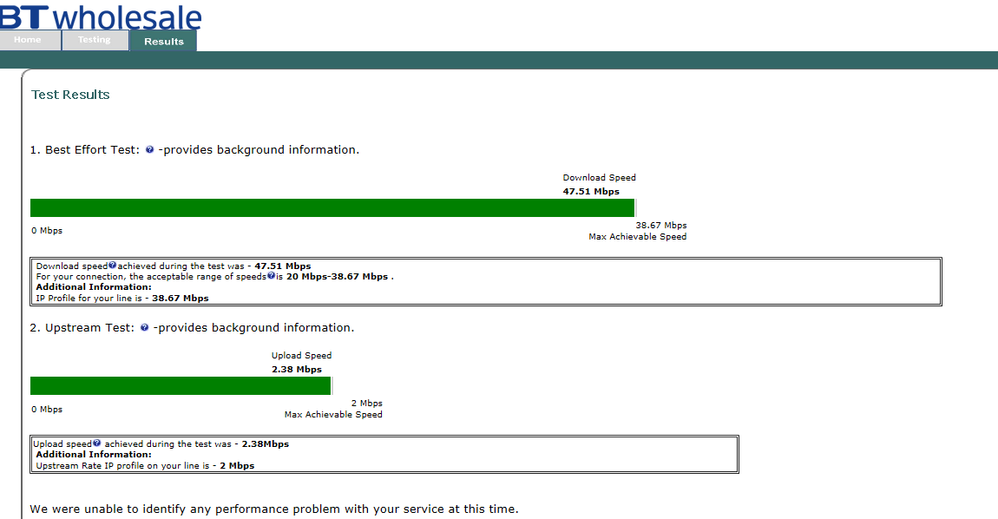The width and height of the screenshot is (998, 519).
Task: Click the green upload speed bar
Action: pos(180,386)
